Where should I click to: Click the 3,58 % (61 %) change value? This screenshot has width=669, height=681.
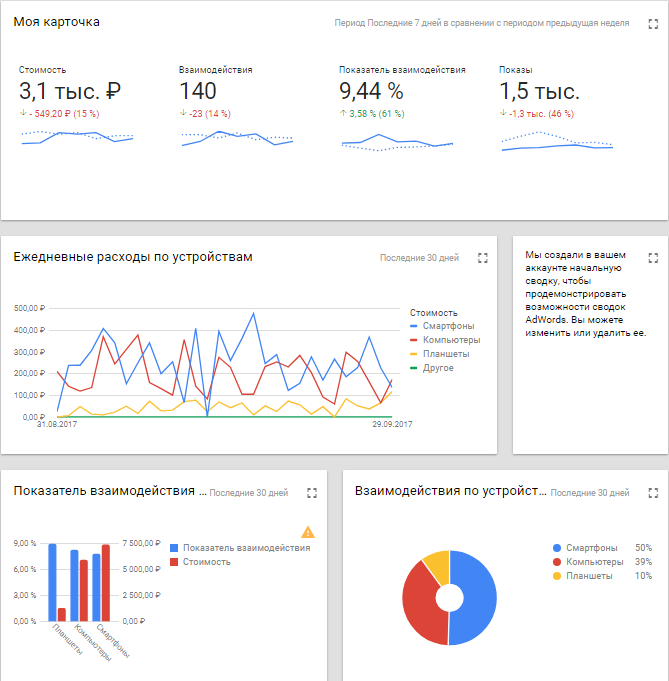pyautogui.click(x=377, y=114)
